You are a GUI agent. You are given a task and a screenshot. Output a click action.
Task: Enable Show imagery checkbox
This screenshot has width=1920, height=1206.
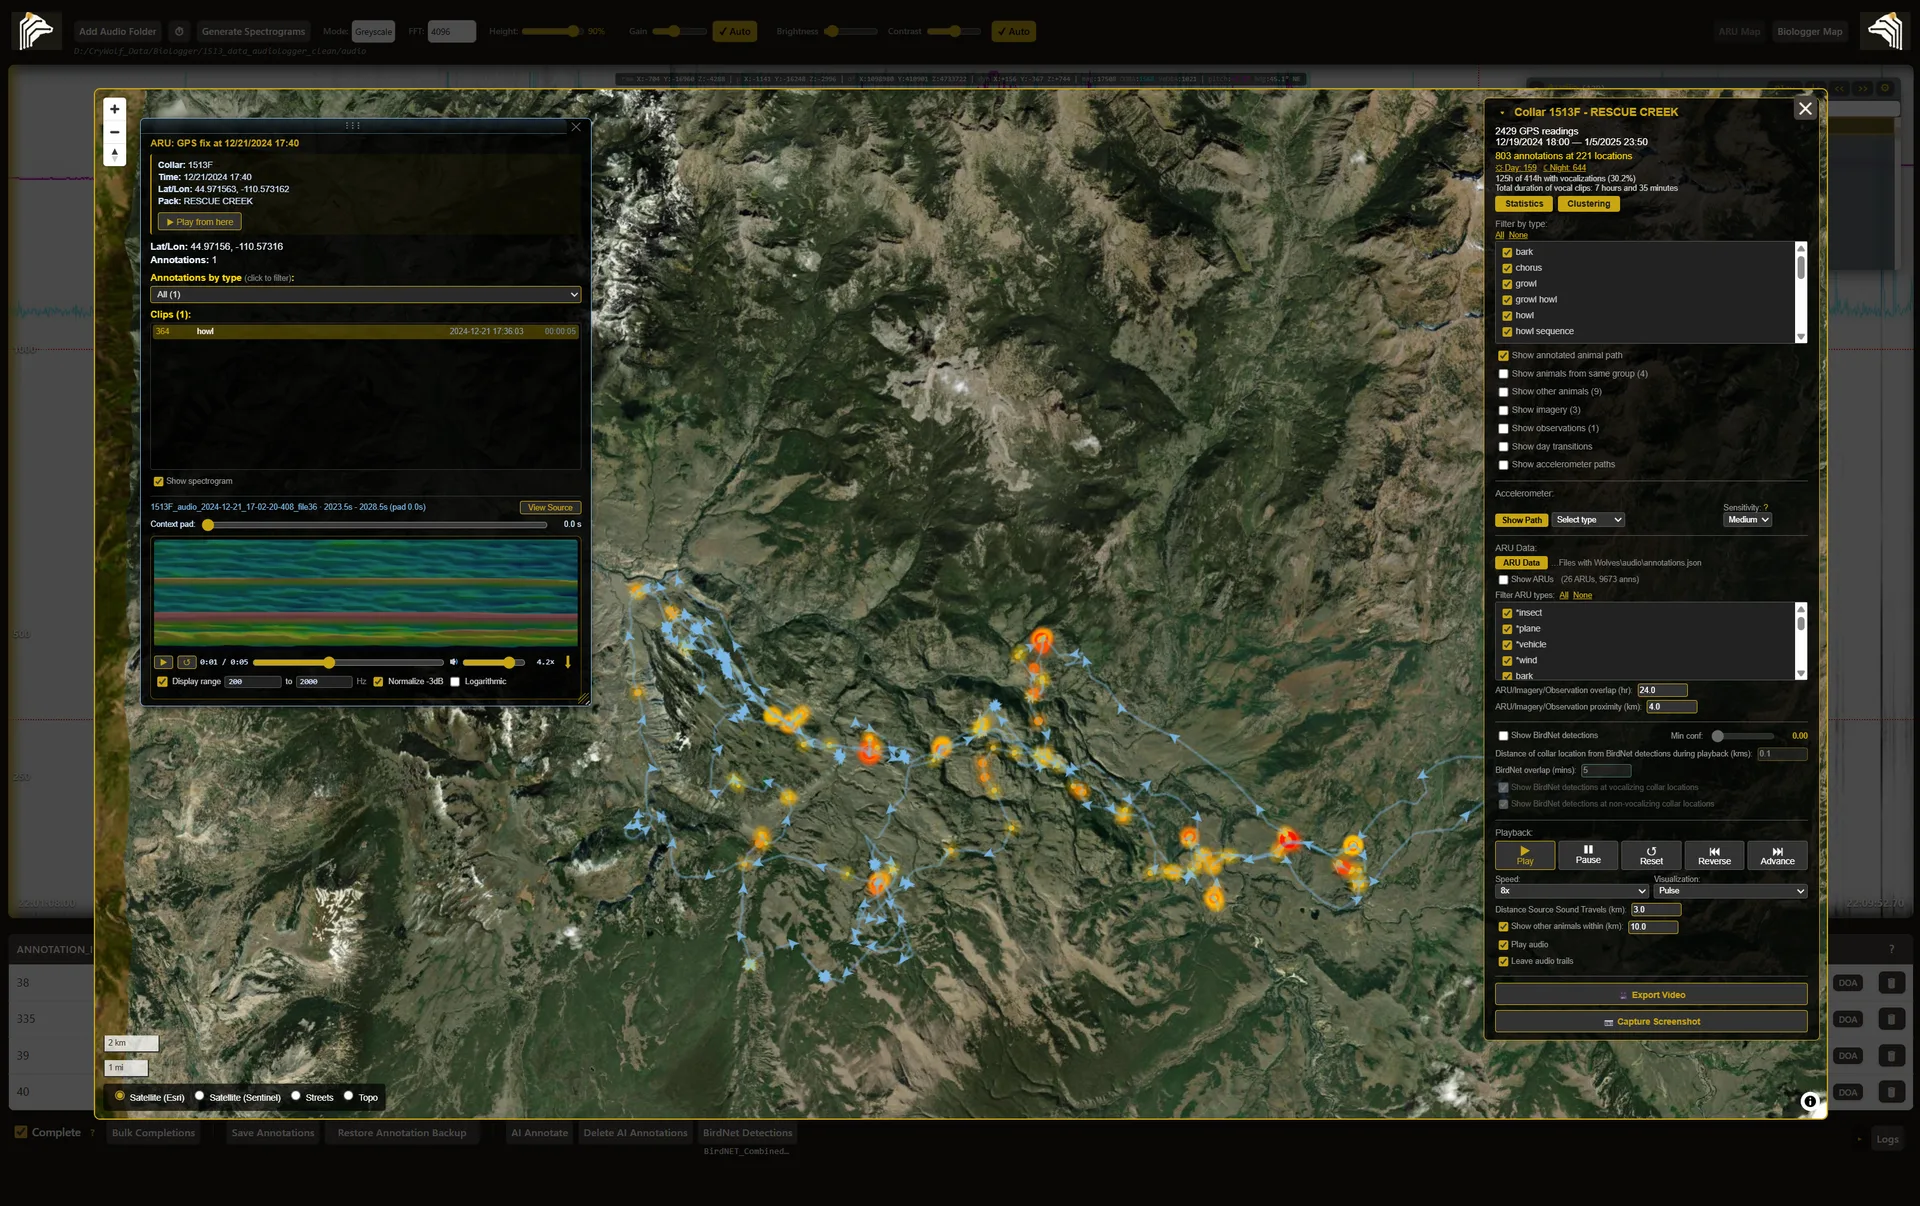(x=1503, y=411)
